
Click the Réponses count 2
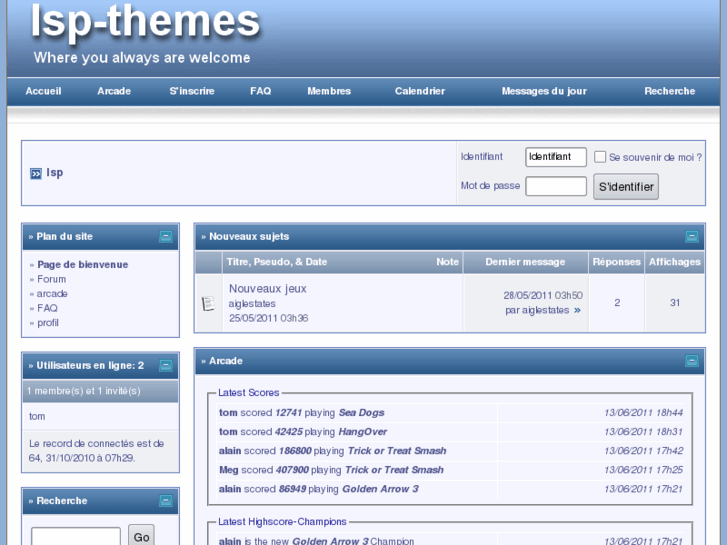click(617, 303)
